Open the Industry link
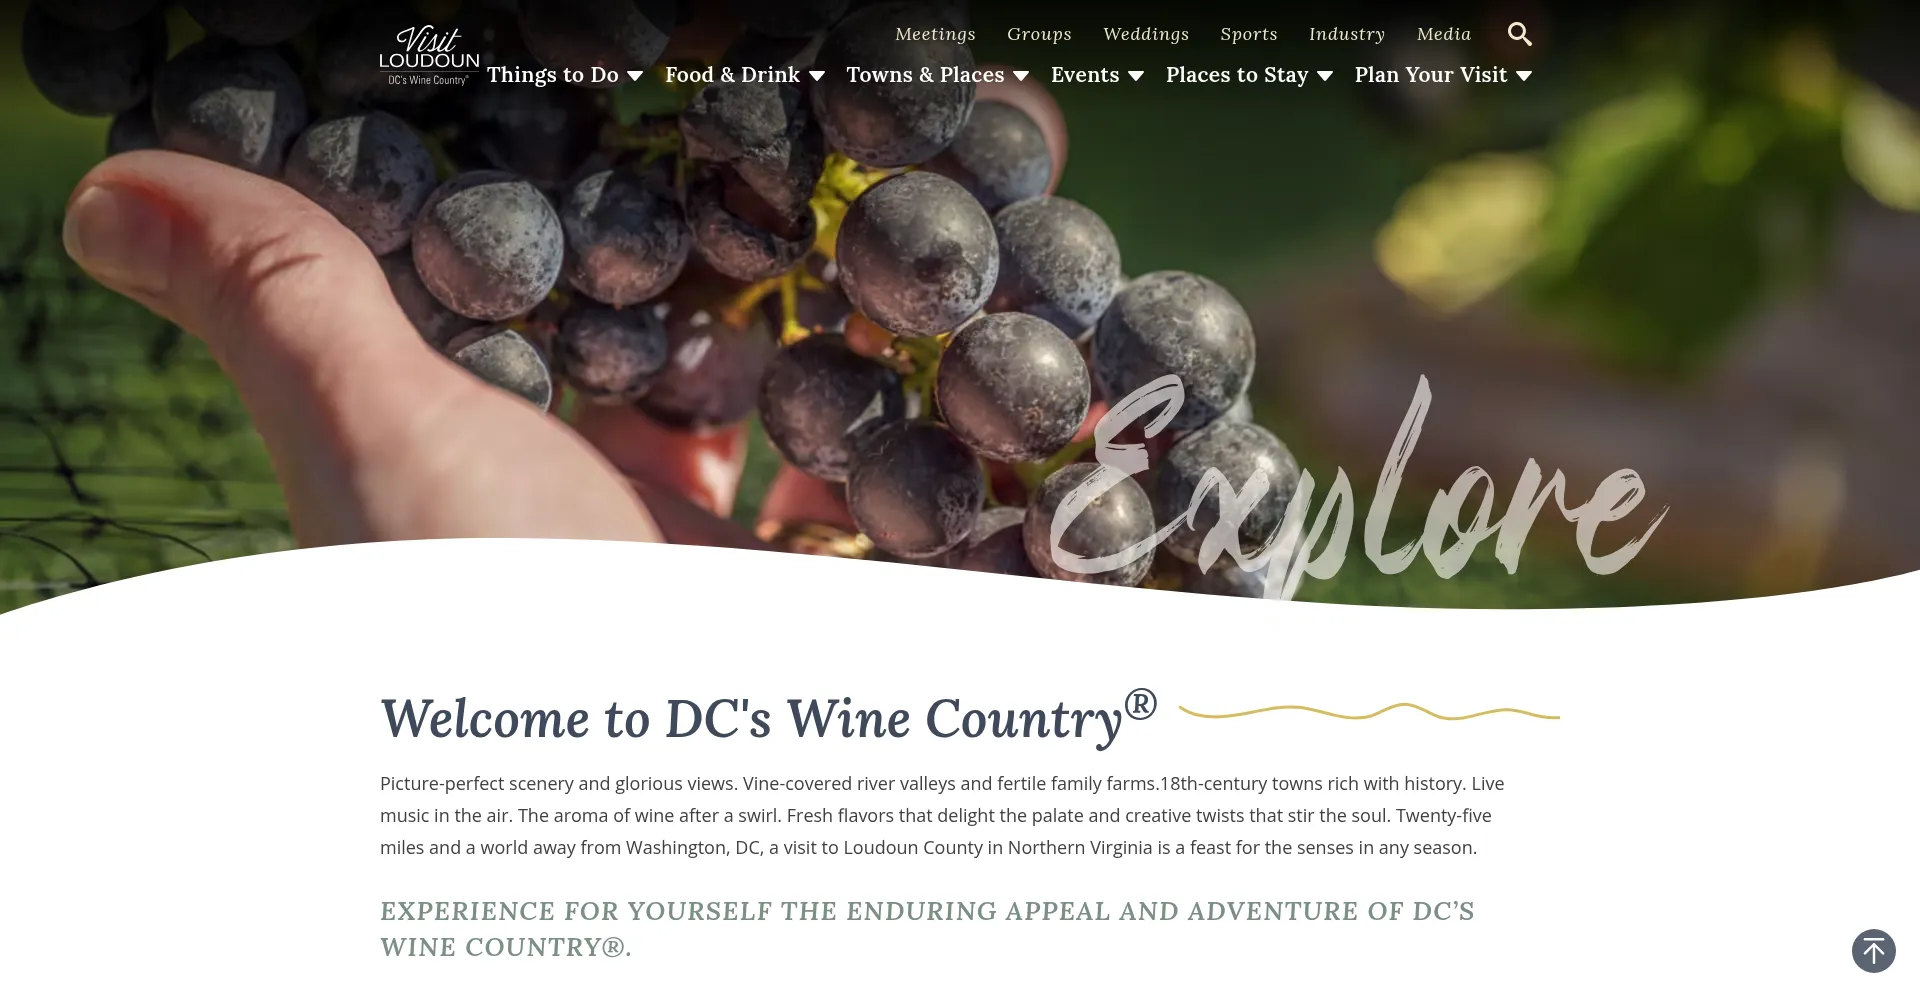The height and width of the screenshot is (993, 1920). pos(1347,34)
